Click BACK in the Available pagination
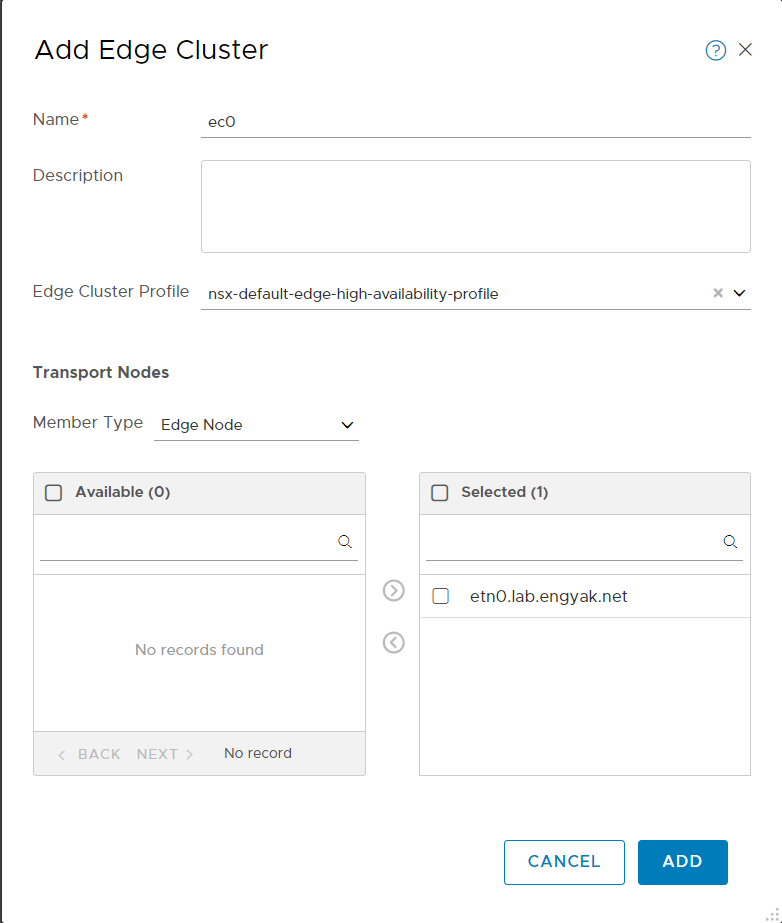The image size is (782, 923). tap(90, 754)
